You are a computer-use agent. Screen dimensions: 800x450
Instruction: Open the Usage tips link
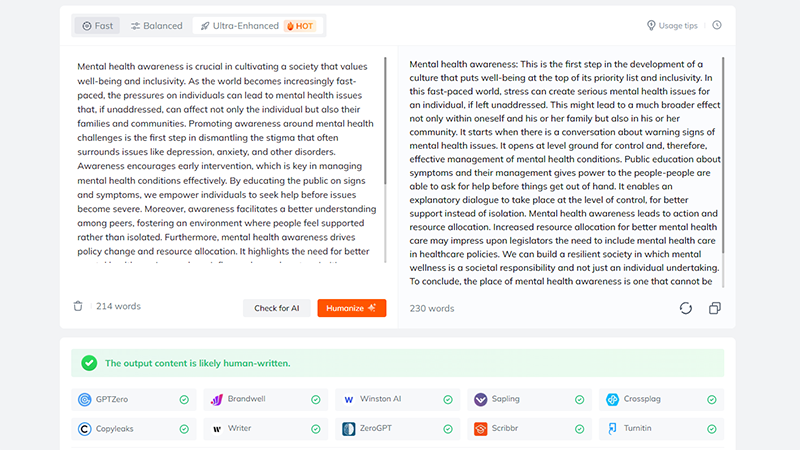672,26
